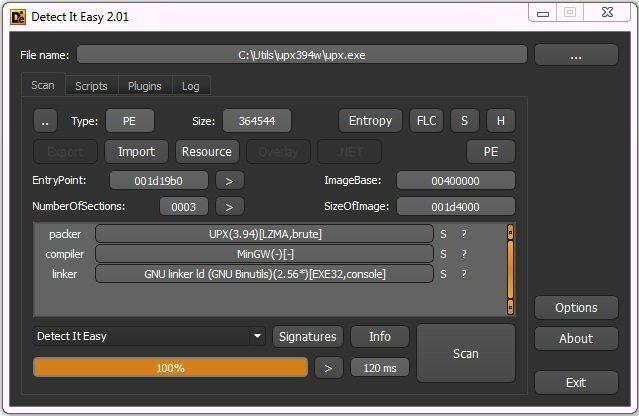Open the Import table
The height and width of the screenshot is (416, 639).
pyautogui.click(x=137, y=152)
